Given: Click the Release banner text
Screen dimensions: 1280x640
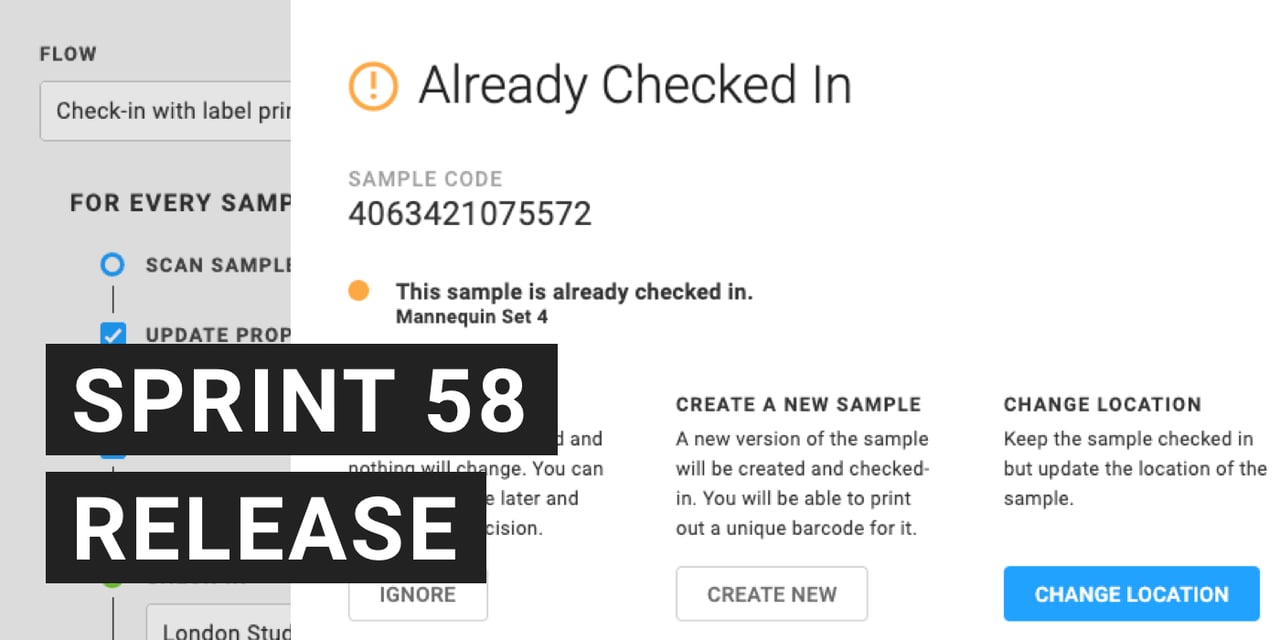Looking at the screenshot, I should point(265,527).
